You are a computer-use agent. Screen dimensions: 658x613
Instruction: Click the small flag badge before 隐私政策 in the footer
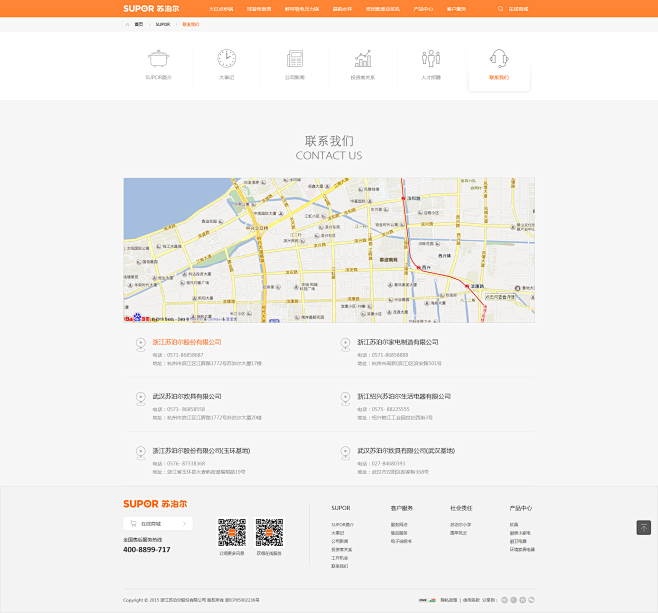(x=427, y=600)
